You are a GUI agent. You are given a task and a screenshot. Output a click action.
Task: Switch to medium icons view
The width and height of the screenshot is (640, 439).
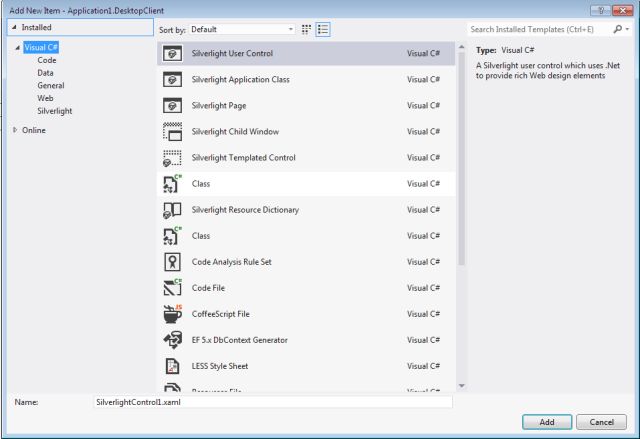coord(306,29)
